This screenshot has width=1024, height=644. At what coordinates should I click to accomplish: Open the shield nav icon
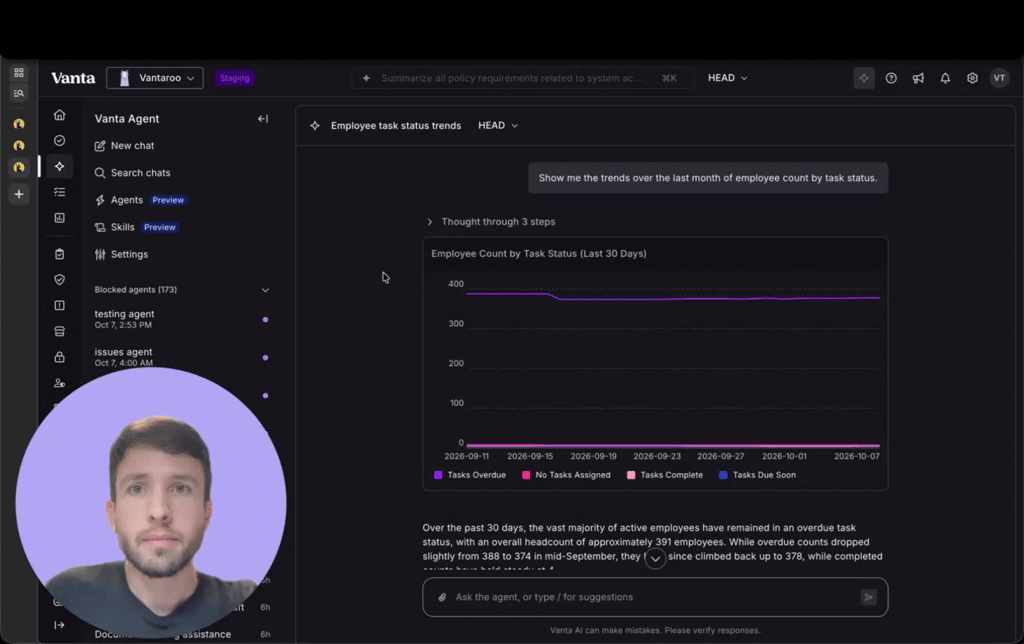[59, 280]
